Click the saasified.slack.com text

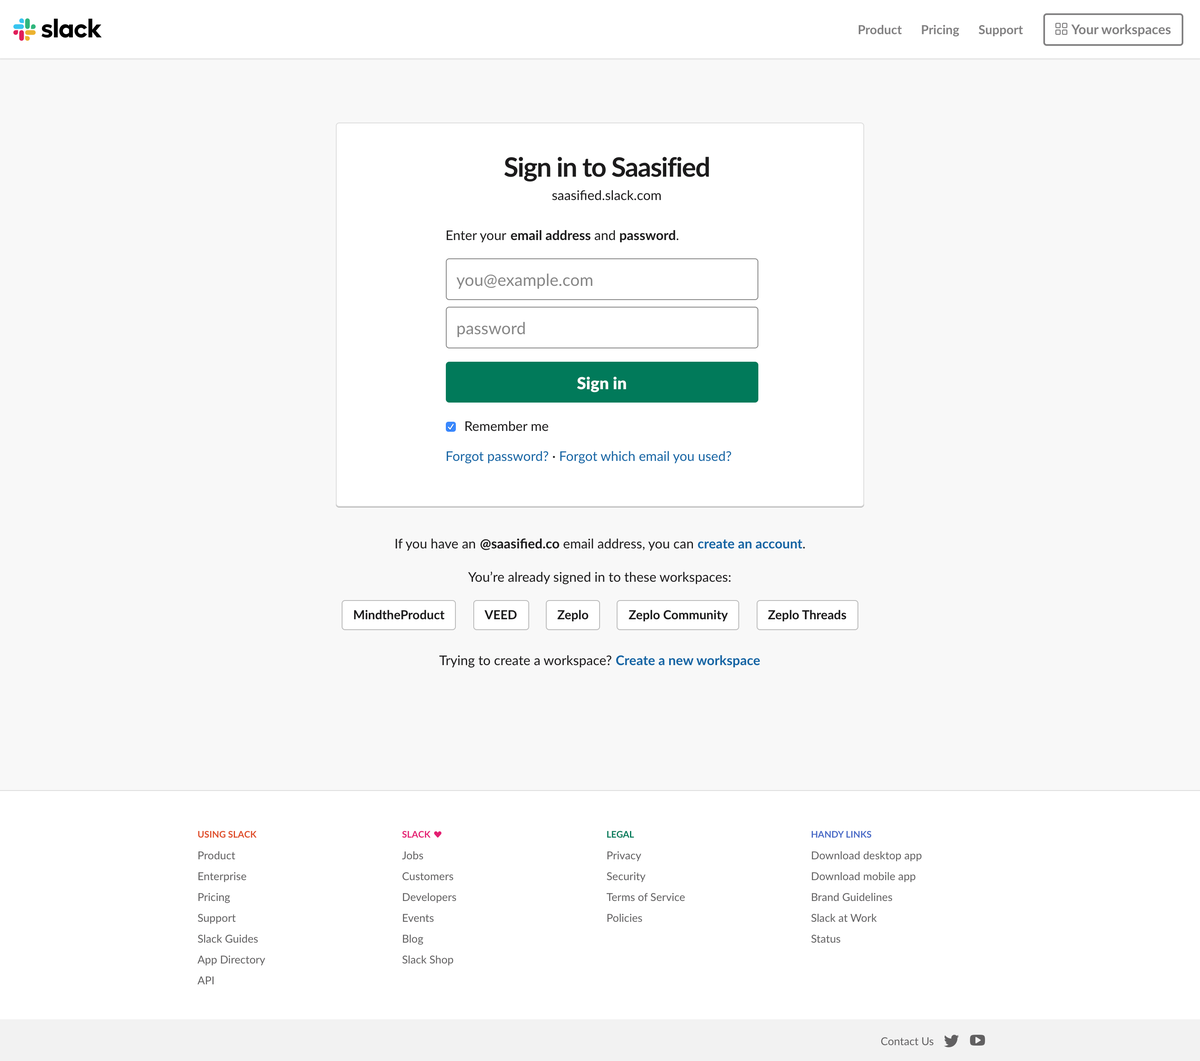pos(607,196)
